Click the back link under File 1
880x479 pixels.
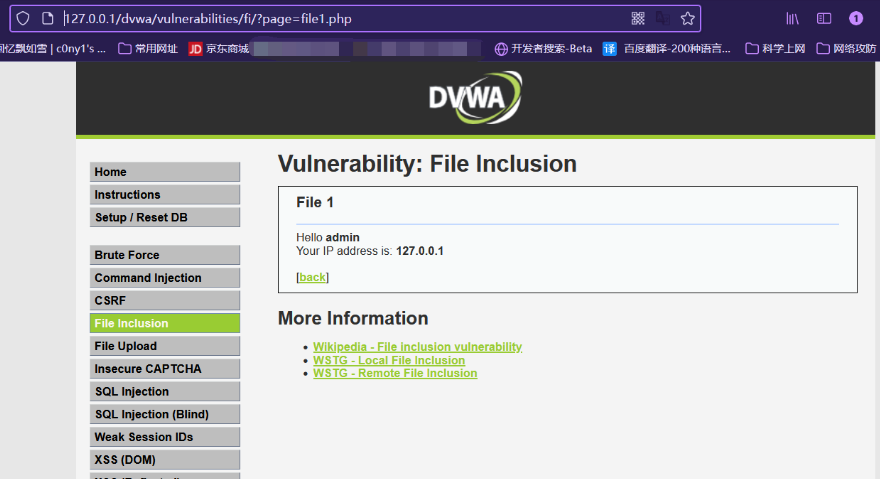[x=313, y=277]
